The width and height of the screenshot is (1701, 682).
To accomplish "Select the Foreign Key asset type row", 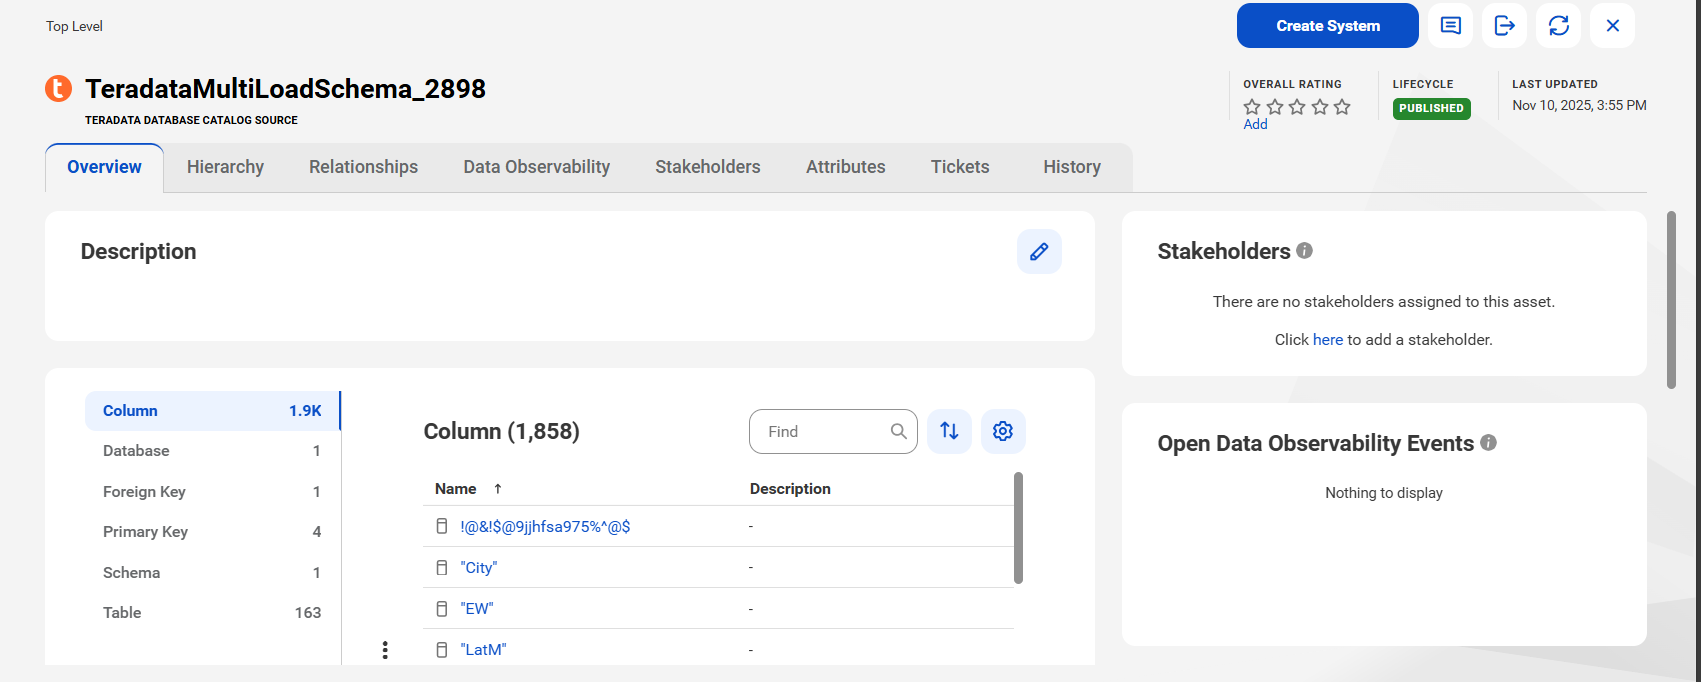I will [x=212, y=492].
